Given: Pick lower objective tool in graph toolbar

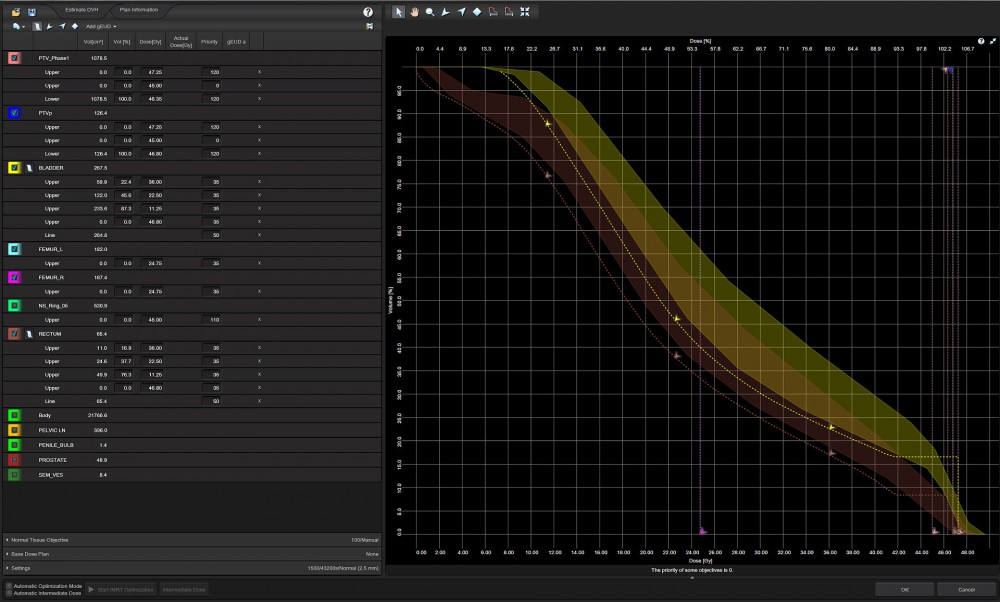Looking at the screenshot, I should pos(462,11).
